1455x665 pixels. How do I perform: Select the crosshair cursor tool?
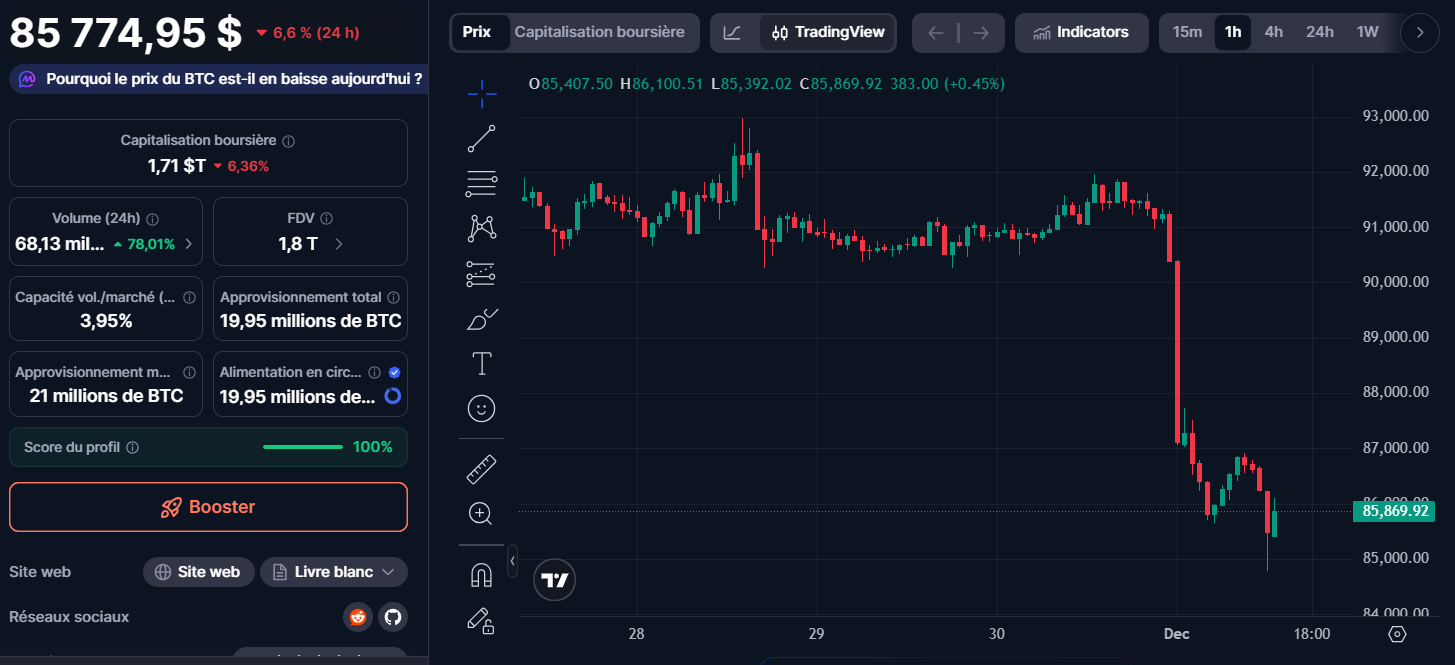click(x=481, y=93)
